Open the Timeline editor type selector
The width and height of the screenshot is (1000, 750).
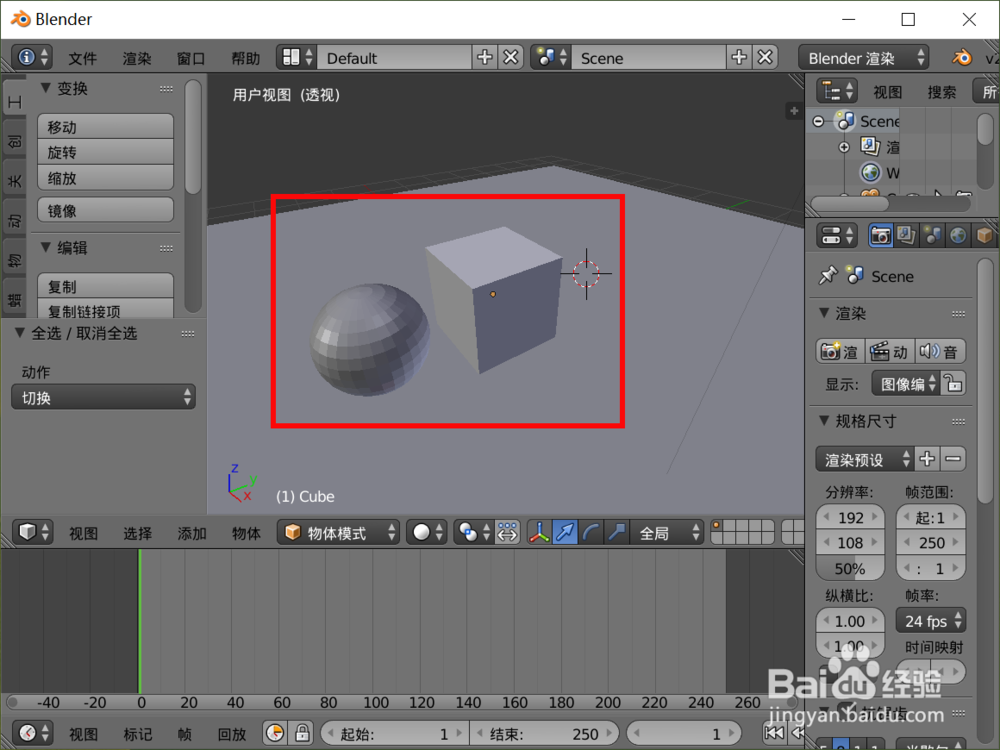pos(33,733)
